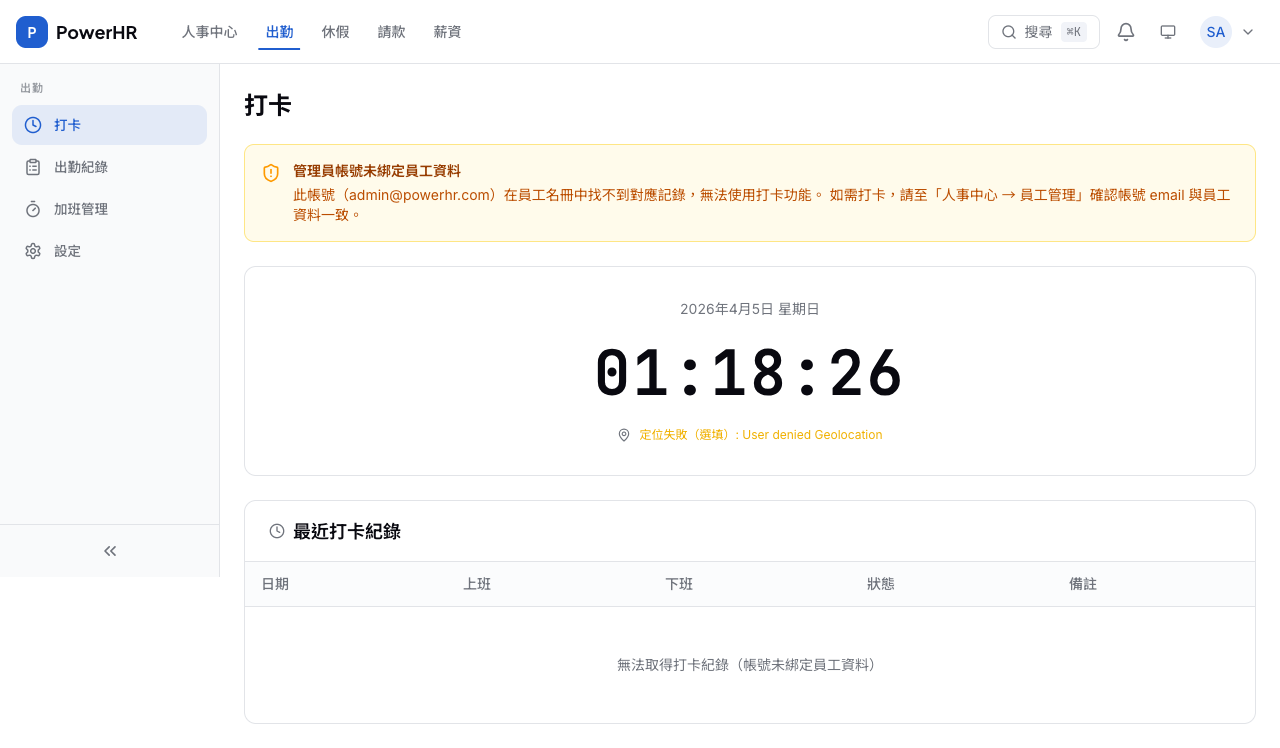The width and height of the screenshot is (1280, 748).
Task: Click the PowerHR logo icon
Action: [x=31, y=31]
